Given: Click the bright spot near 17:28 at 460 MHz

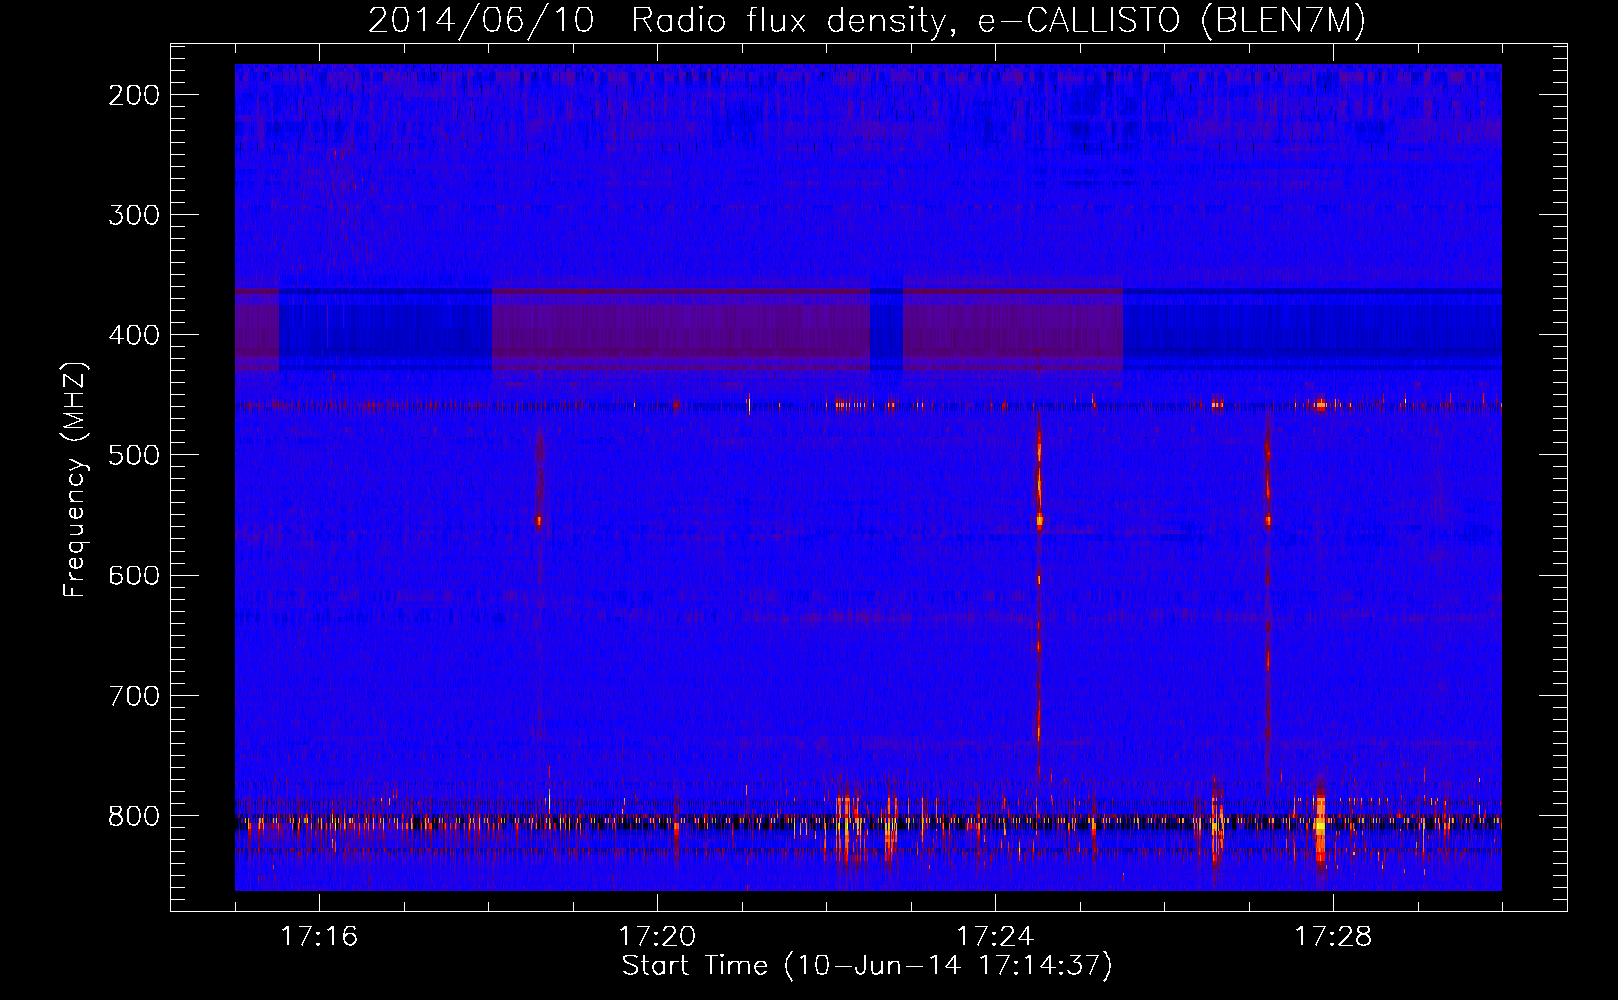Looking at the screenshot, I should [x=1320, y=405].
